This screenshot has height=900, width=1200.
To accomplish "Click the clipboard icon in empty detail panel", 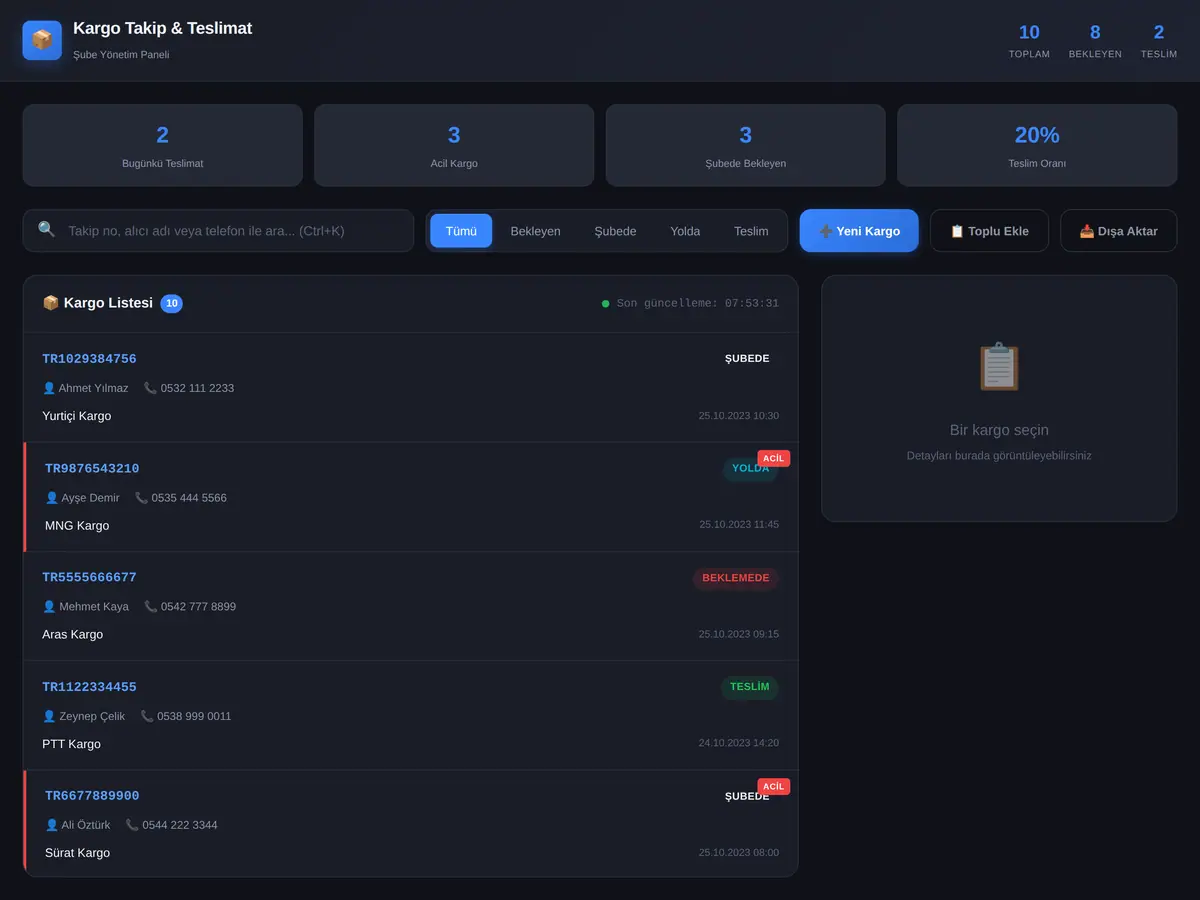I will tap(999, 366).
